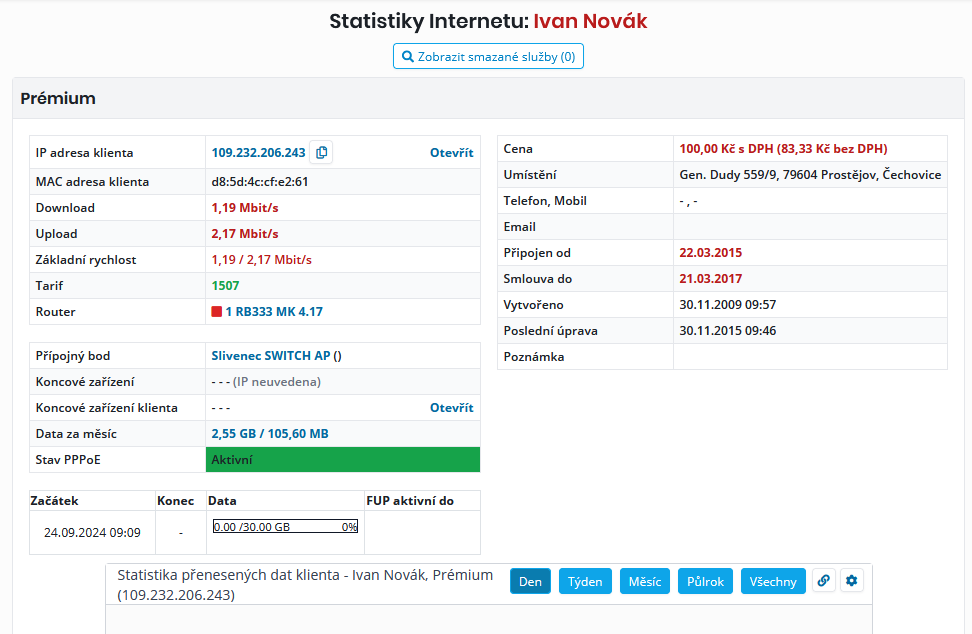
Task: Open tariff 1507 link
Action: (x=225, y=286)
